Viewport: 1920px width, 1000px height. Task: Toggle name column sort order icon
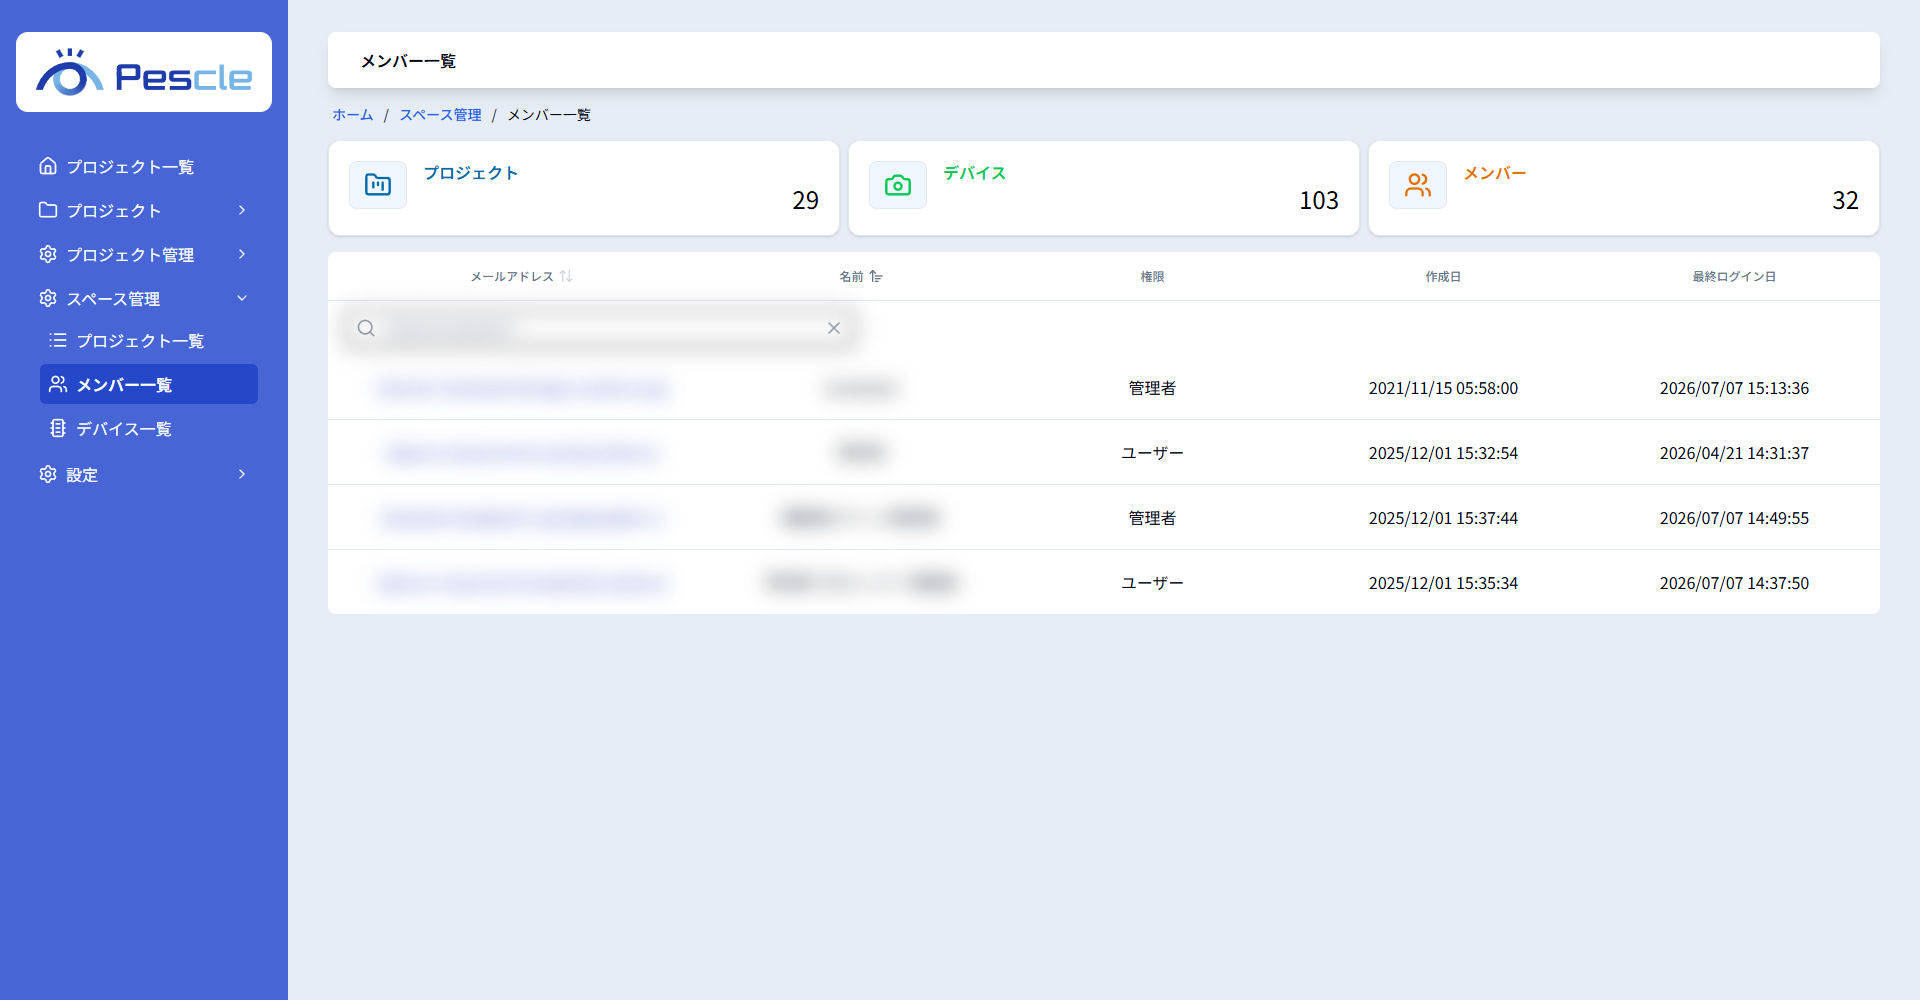click(876, 276)
